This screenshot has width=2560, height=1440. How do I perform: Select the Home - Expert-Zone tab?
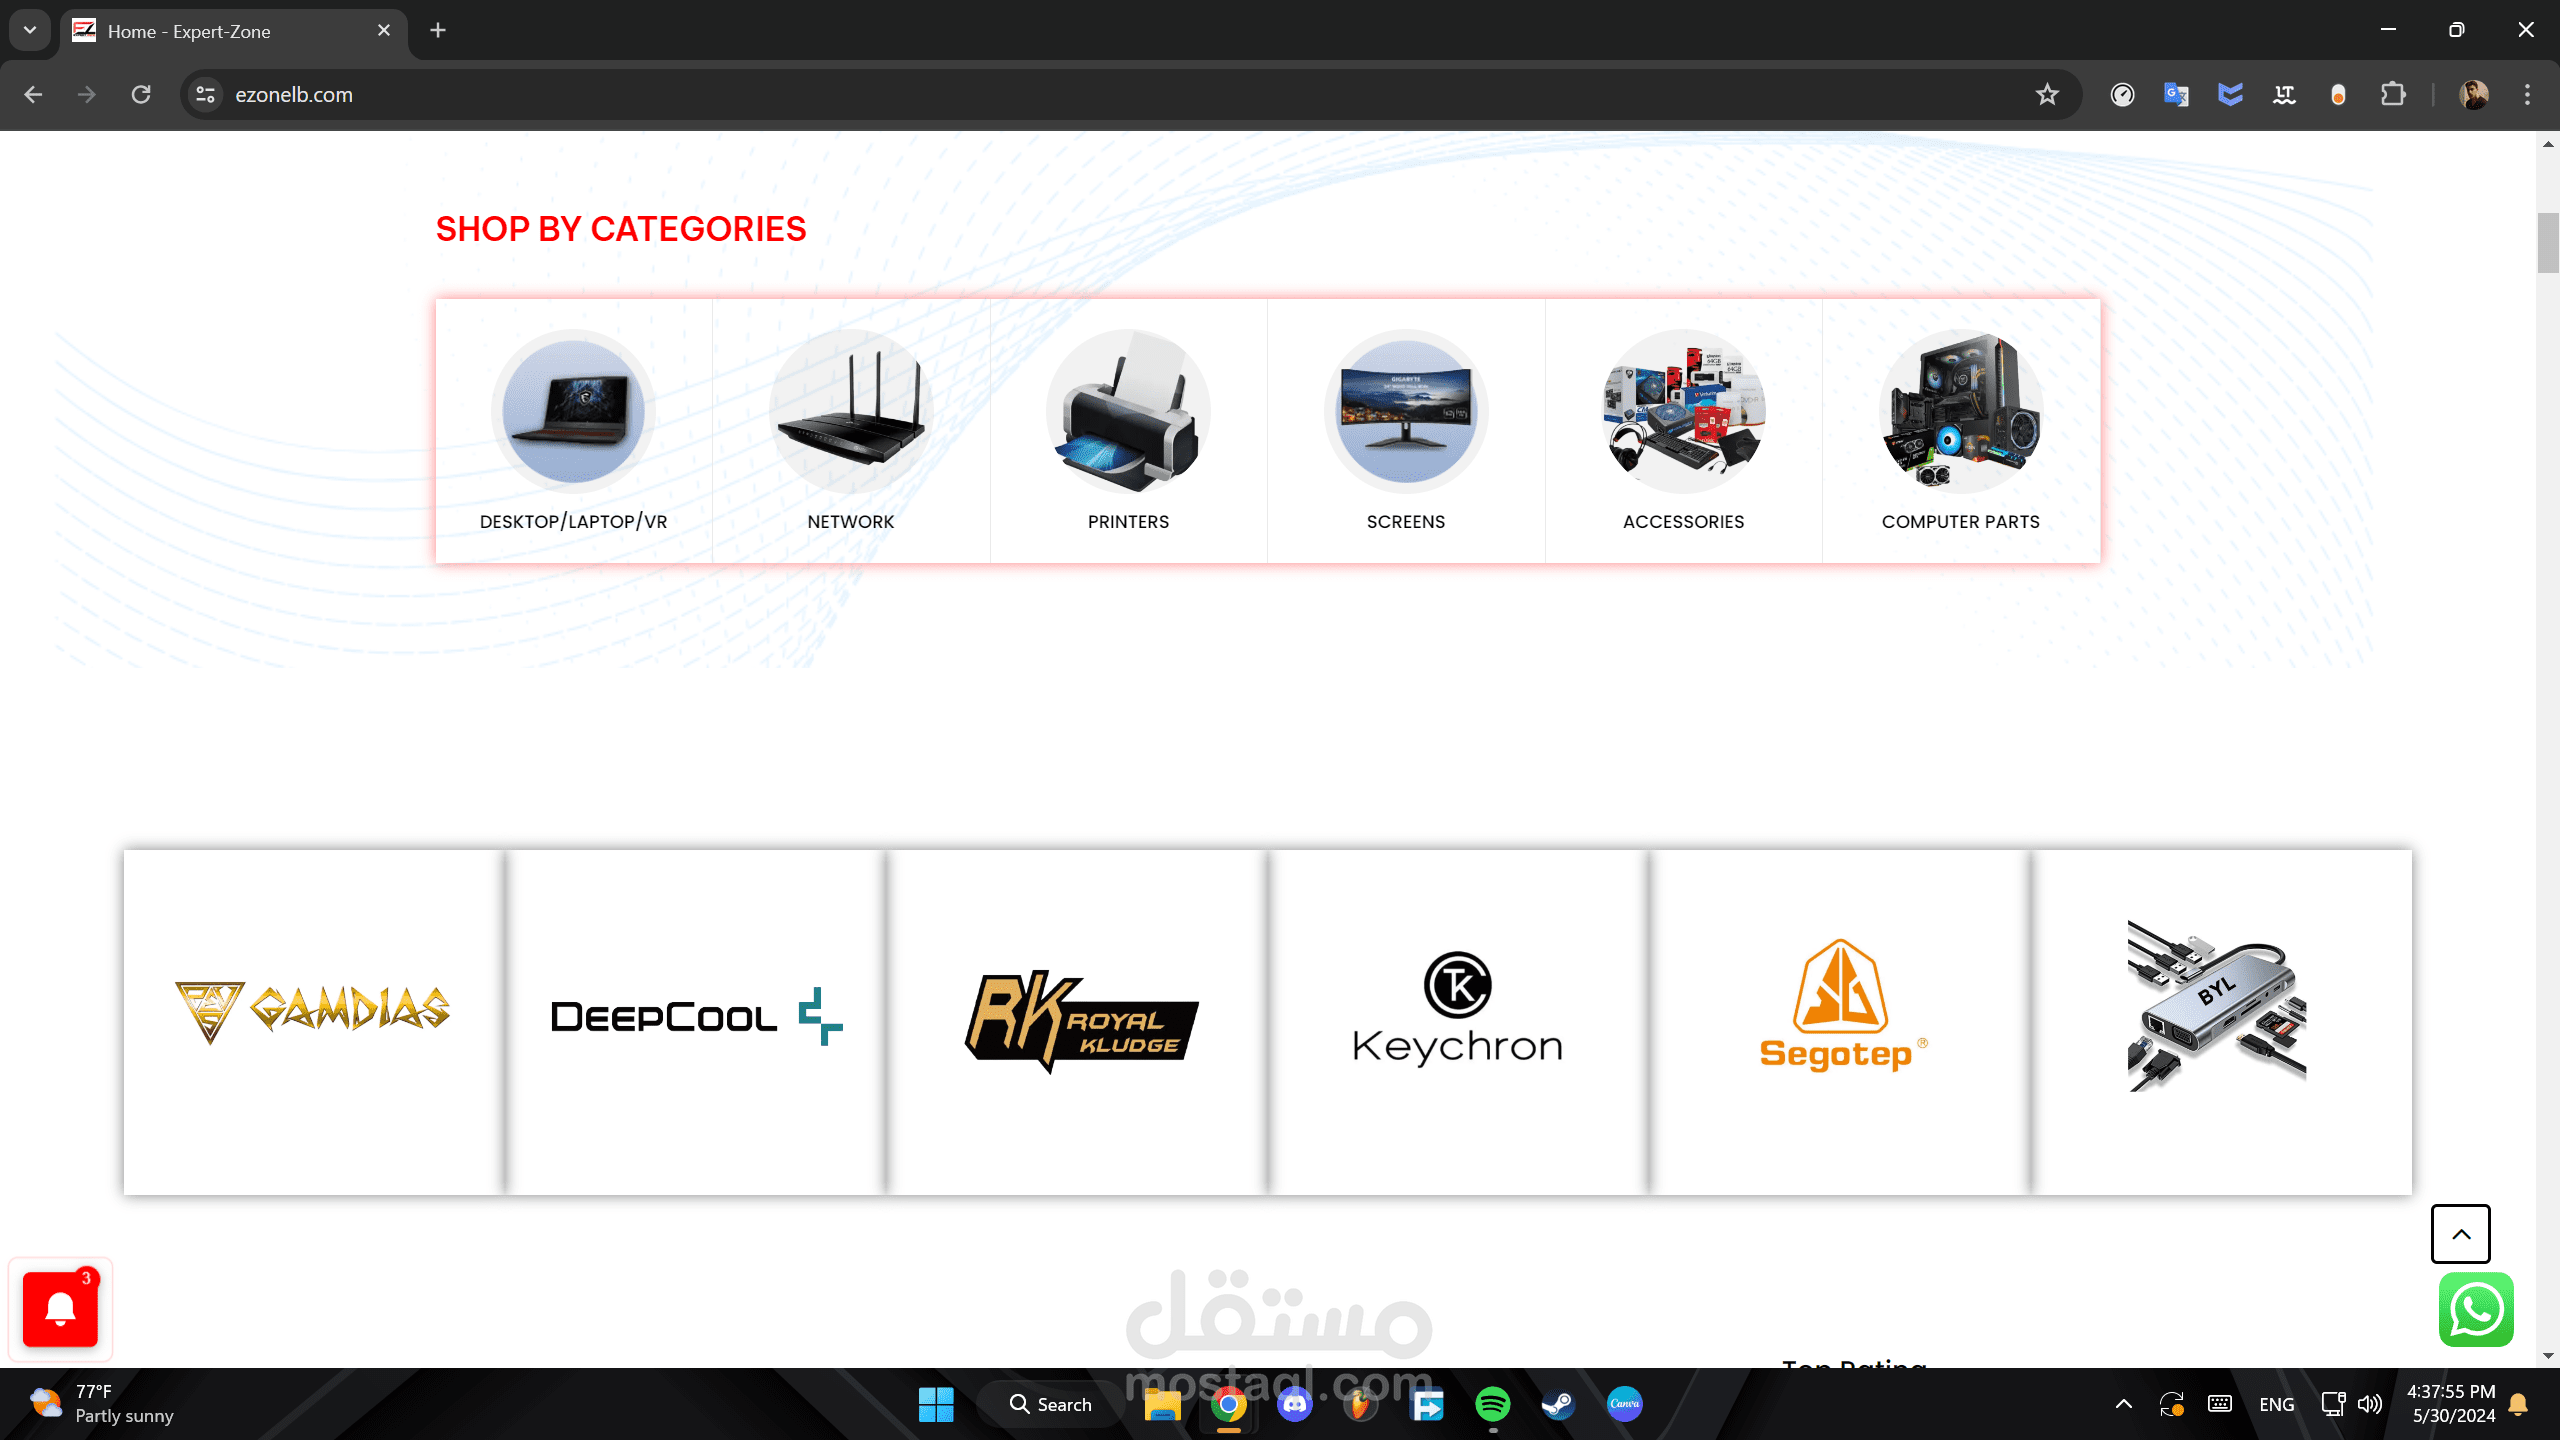tap(234, 32)
